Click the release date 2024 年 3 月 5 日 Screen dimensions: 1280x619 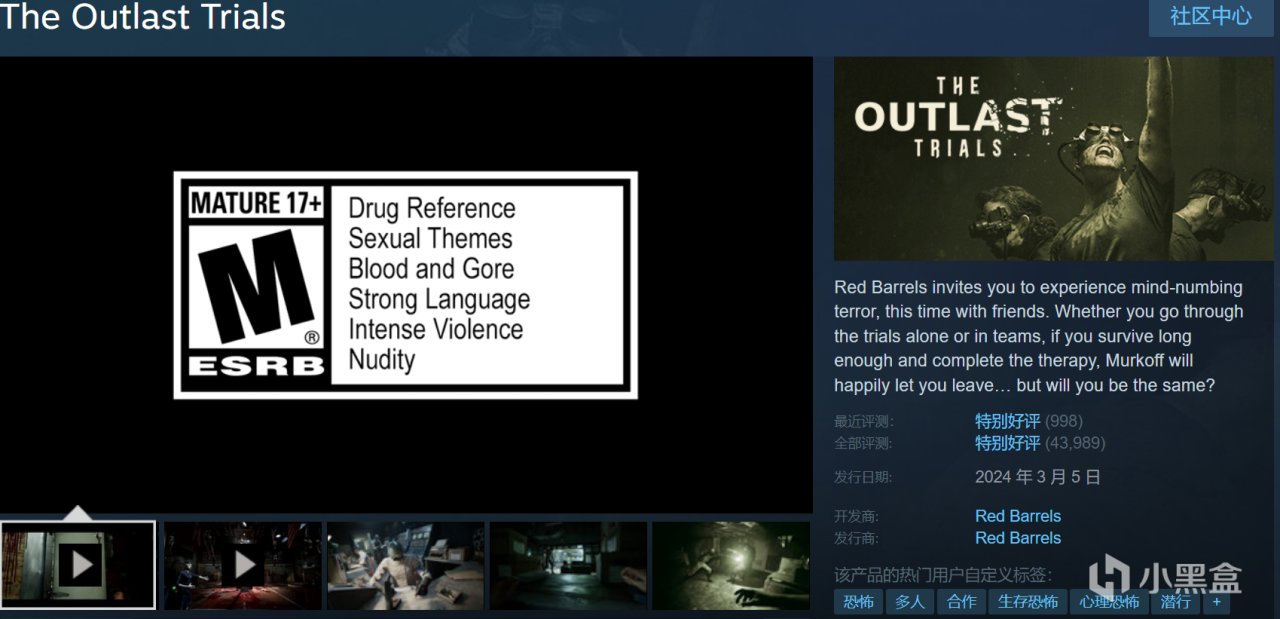(1038, 477)
